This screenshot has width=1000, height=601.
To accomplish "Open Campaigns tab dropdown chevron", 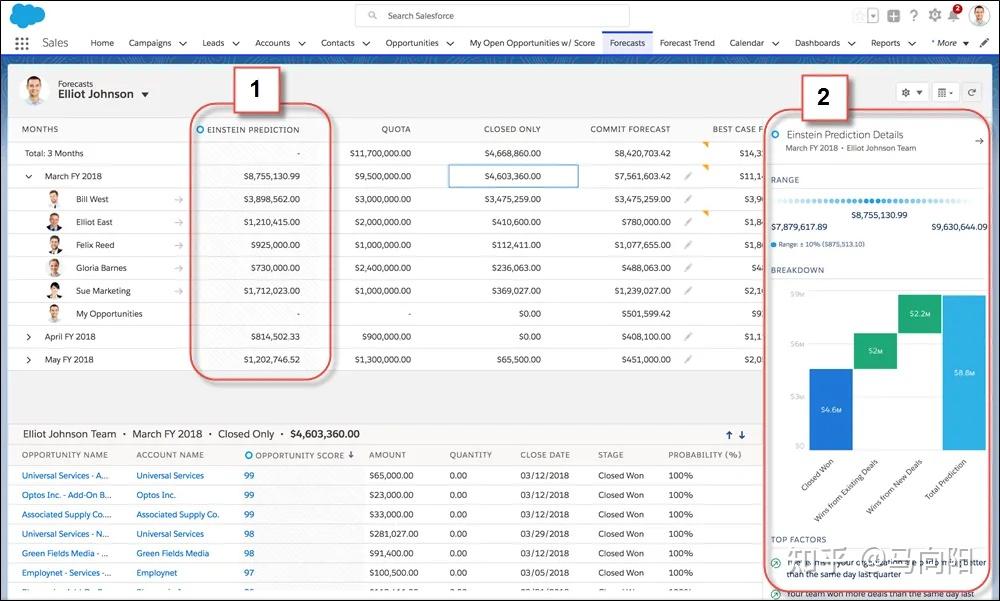I will coord(182,43).
